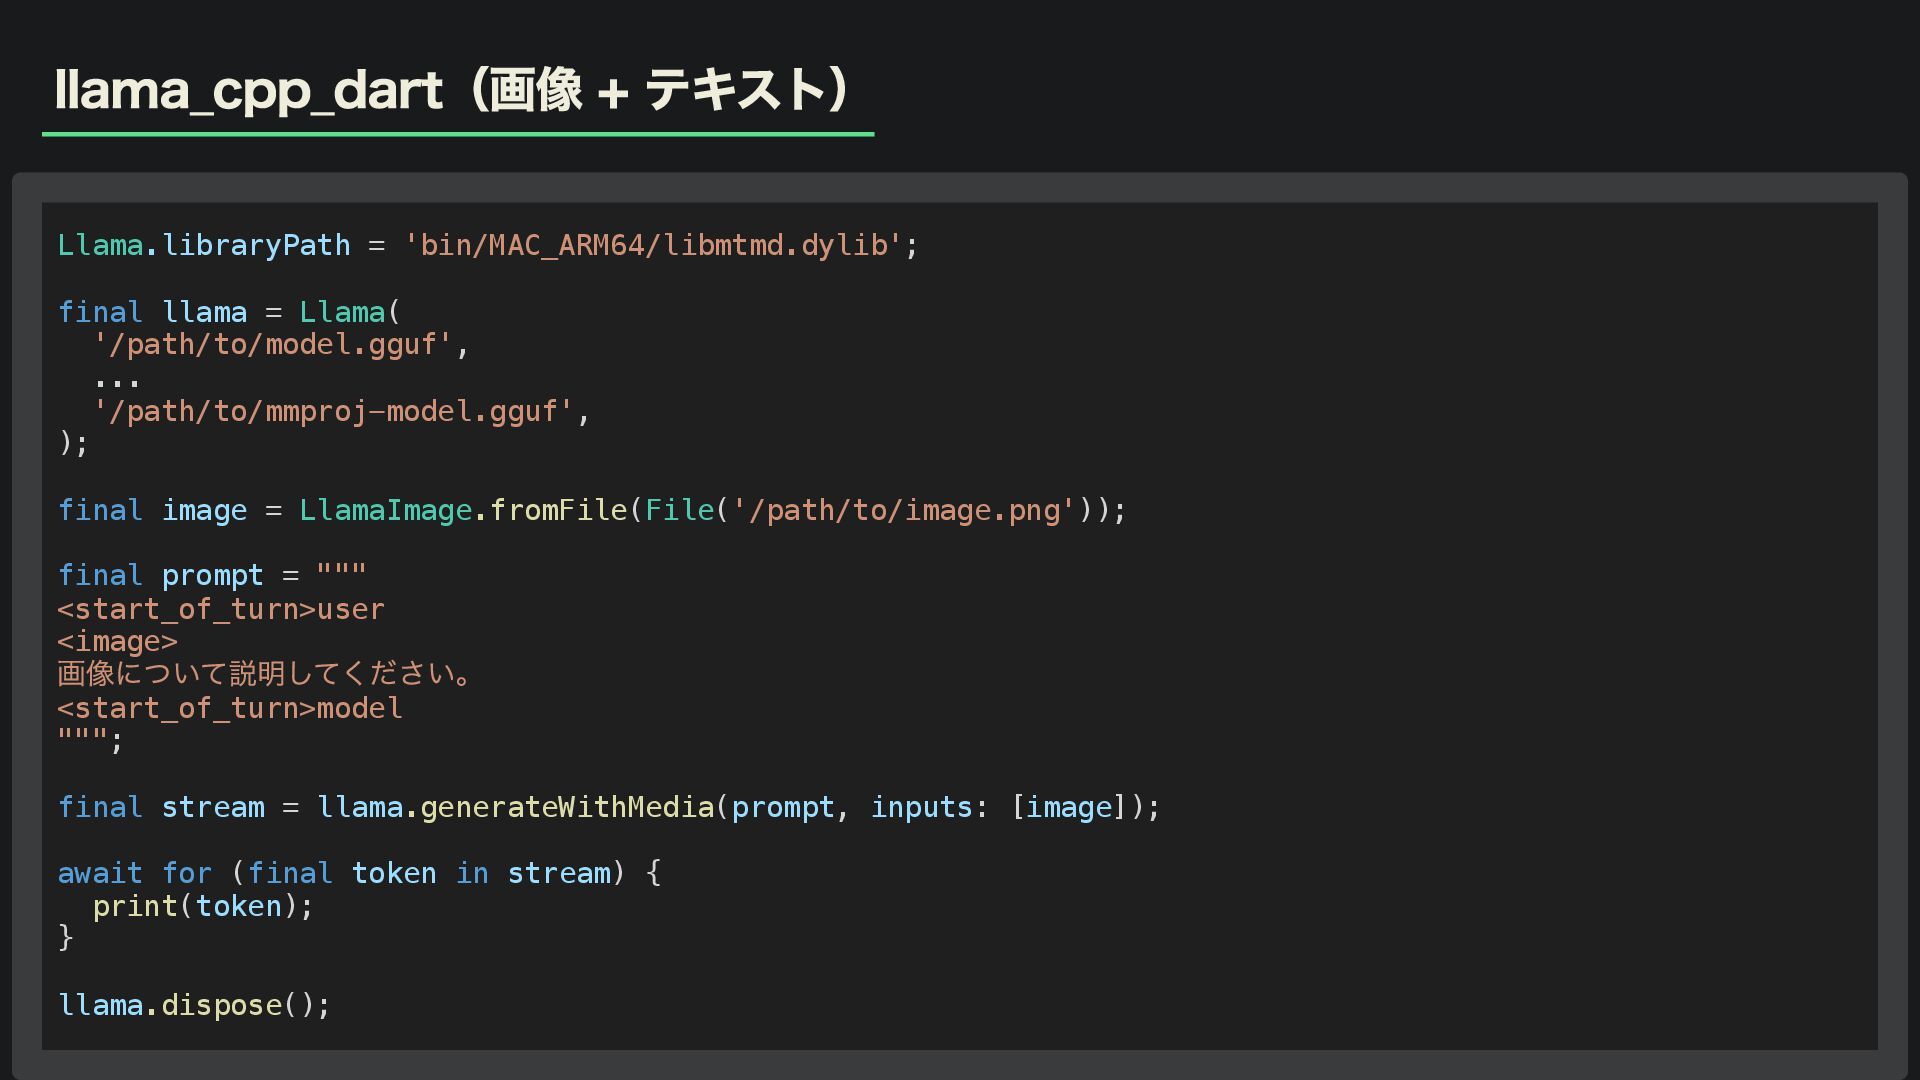This screenshot has width=1920, height=1080.
Task: Click the '/path/to/image.png' file path
Action: click(903, 510)
